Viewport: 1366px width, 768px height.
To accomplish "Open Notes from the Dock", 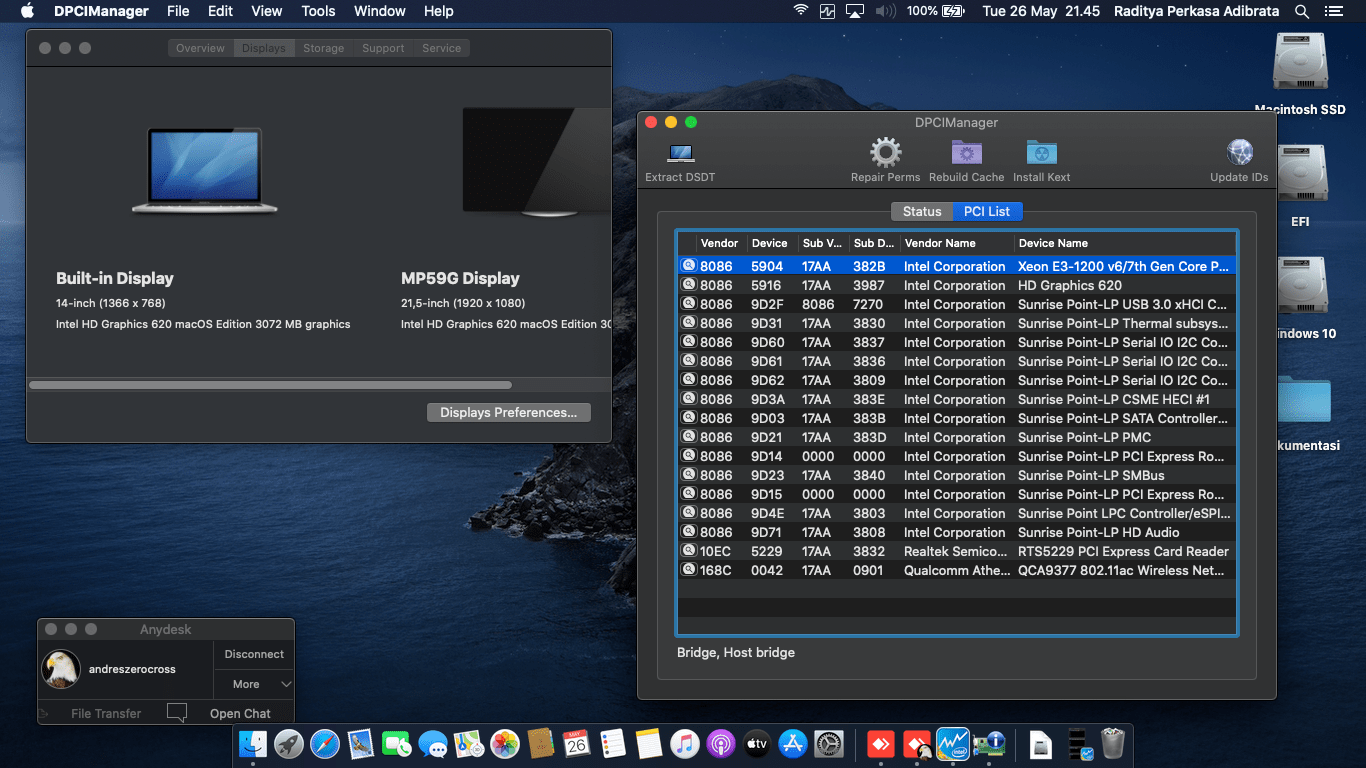I will click(x=649, y=744).
